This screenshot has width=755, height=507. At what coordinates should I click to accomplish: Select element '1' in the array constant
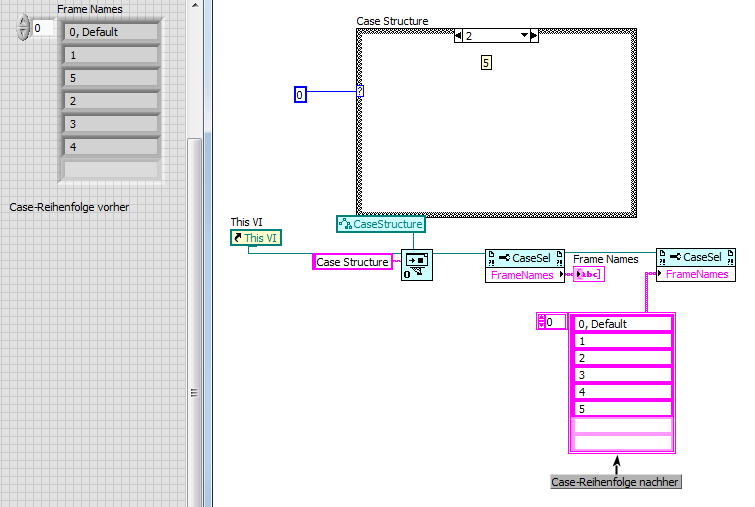coord(623,341)
